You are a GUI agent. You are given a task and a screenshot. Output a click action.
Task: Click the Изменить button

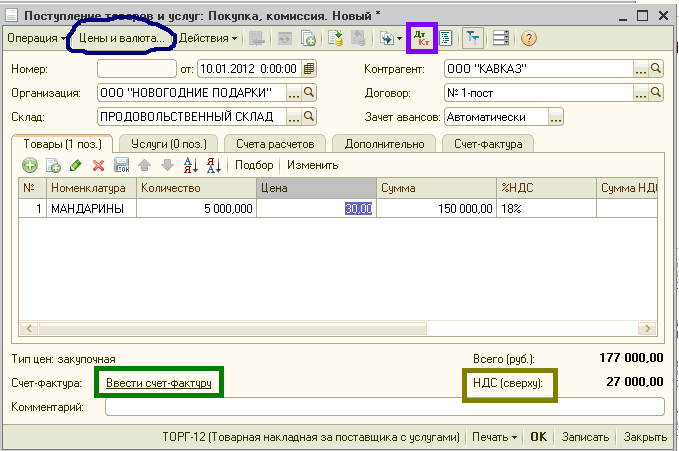coord(312,165)
